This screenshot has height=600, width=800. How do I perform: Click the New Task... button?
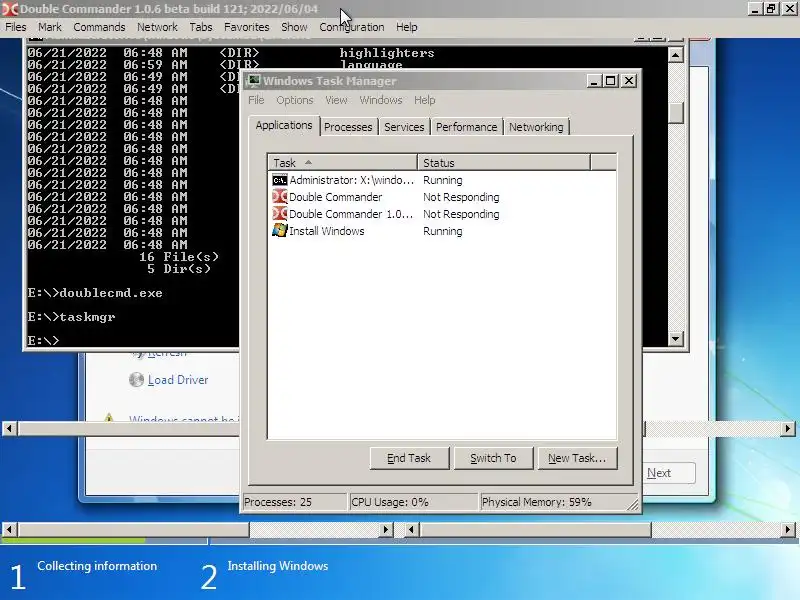pos(577,458)
